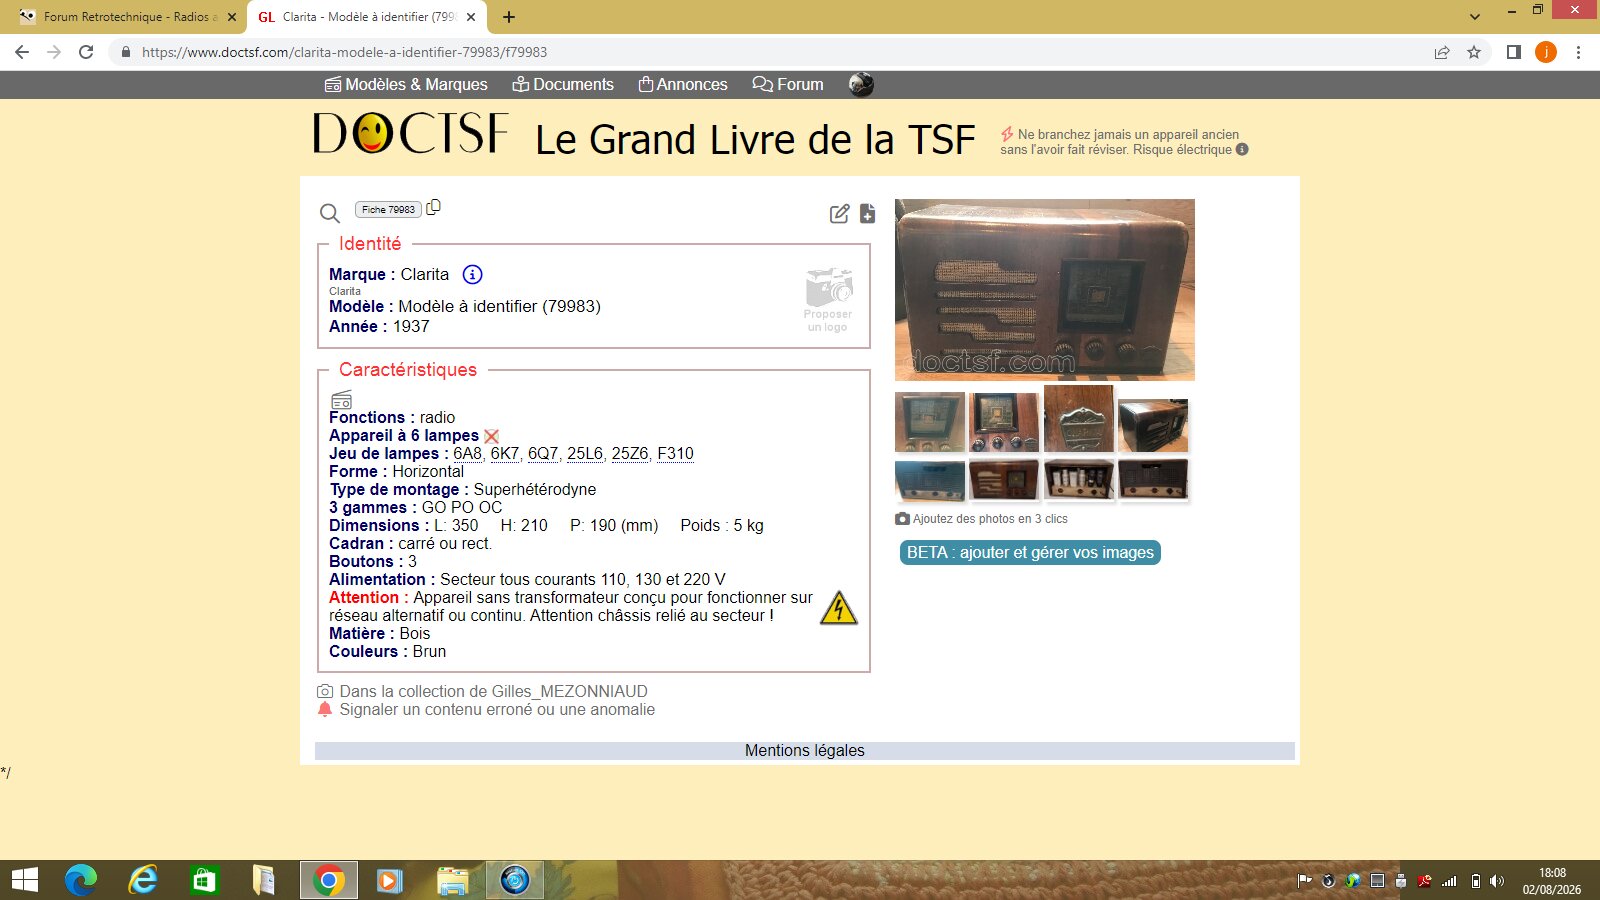Viewport: 1600px width, 900px height.
Task: Toggle the browser side panel
Action: [1514, 52]
